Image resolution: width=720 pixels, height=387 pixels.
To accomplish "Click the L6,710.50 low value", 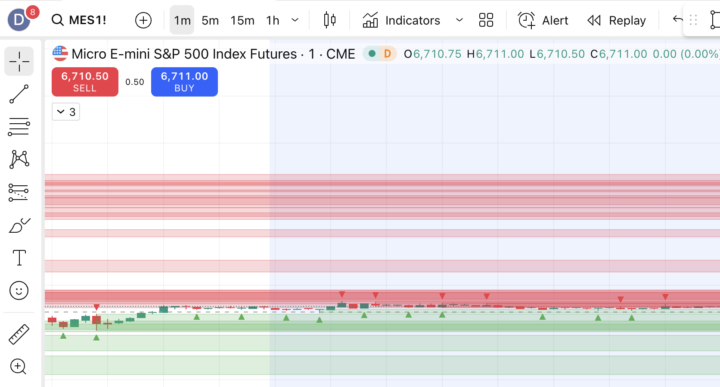I will pyautogui.click(x=557, y=54).
